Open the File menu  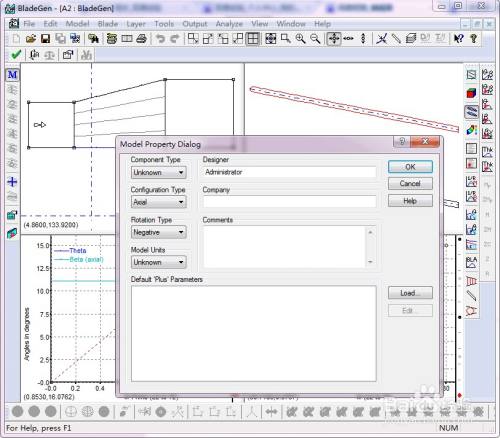click(29, 24)
